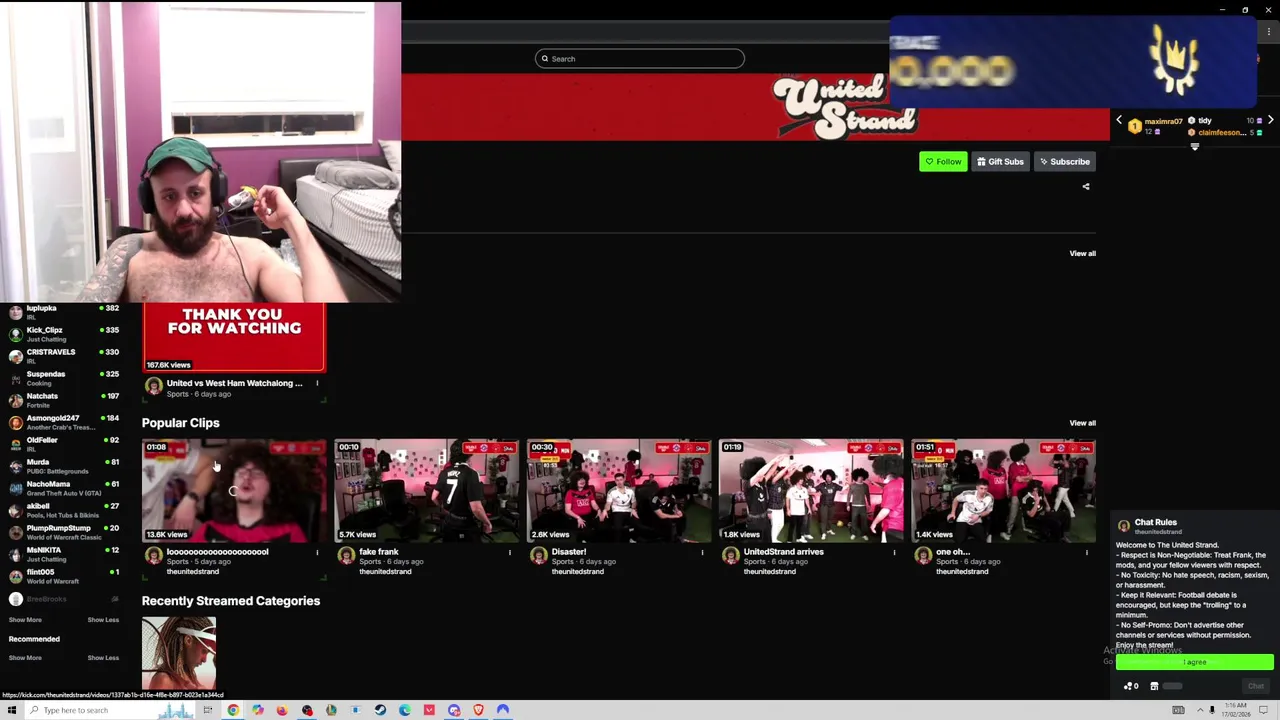Expand Recommended list with Show More

[25, 658]
